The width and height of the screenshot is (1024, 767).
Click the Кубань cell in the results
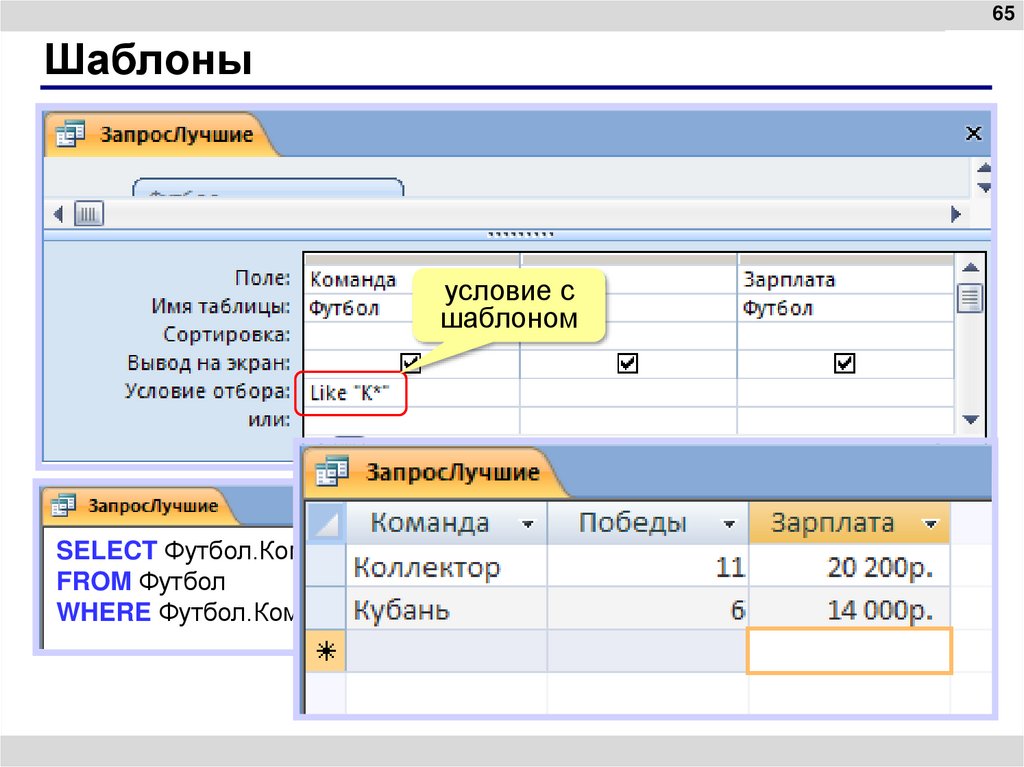point(446,609)
